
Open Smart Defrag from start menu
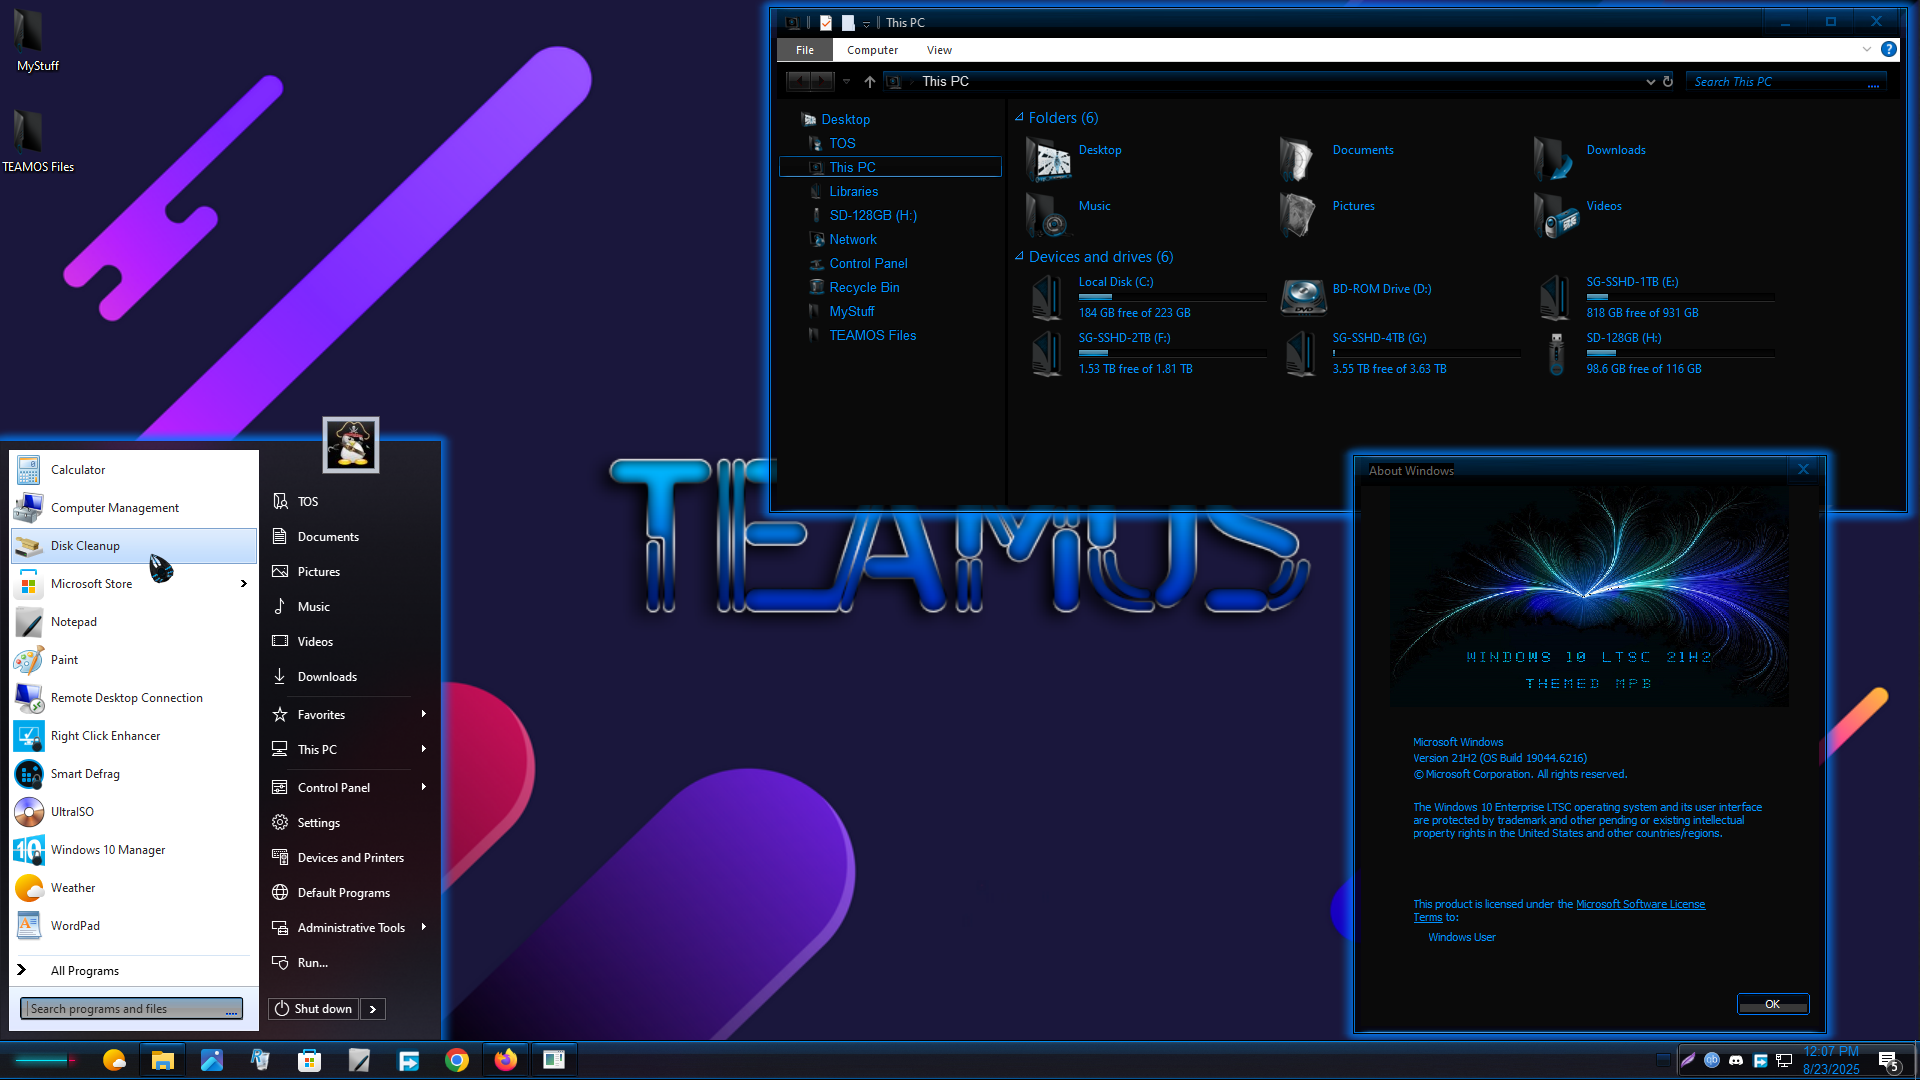coord(133,774)
